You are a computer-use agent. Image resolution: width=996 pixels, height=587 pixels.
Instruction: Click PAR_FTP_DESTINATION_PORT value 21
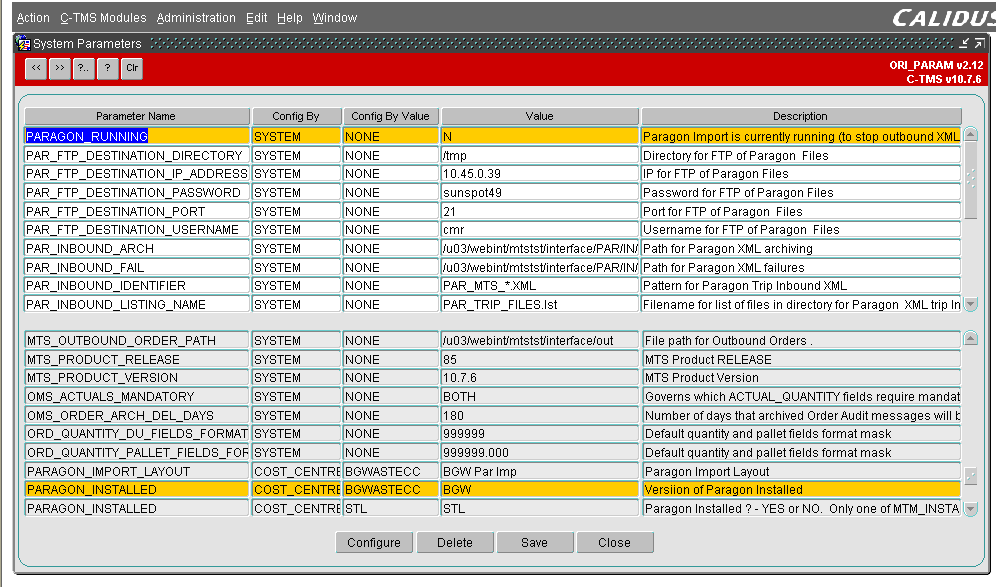click(x=540, y=212)
